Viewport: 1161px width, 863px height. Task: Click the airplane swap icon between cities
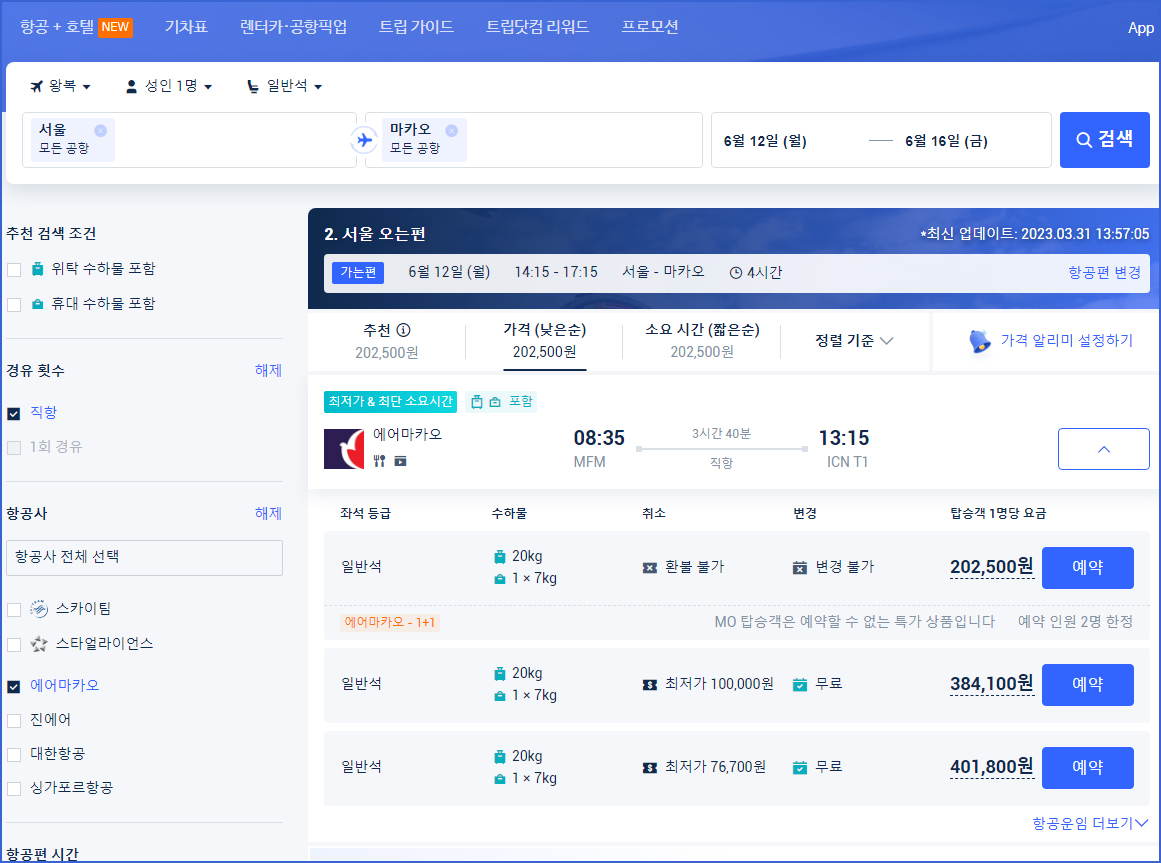pos(364,140)
